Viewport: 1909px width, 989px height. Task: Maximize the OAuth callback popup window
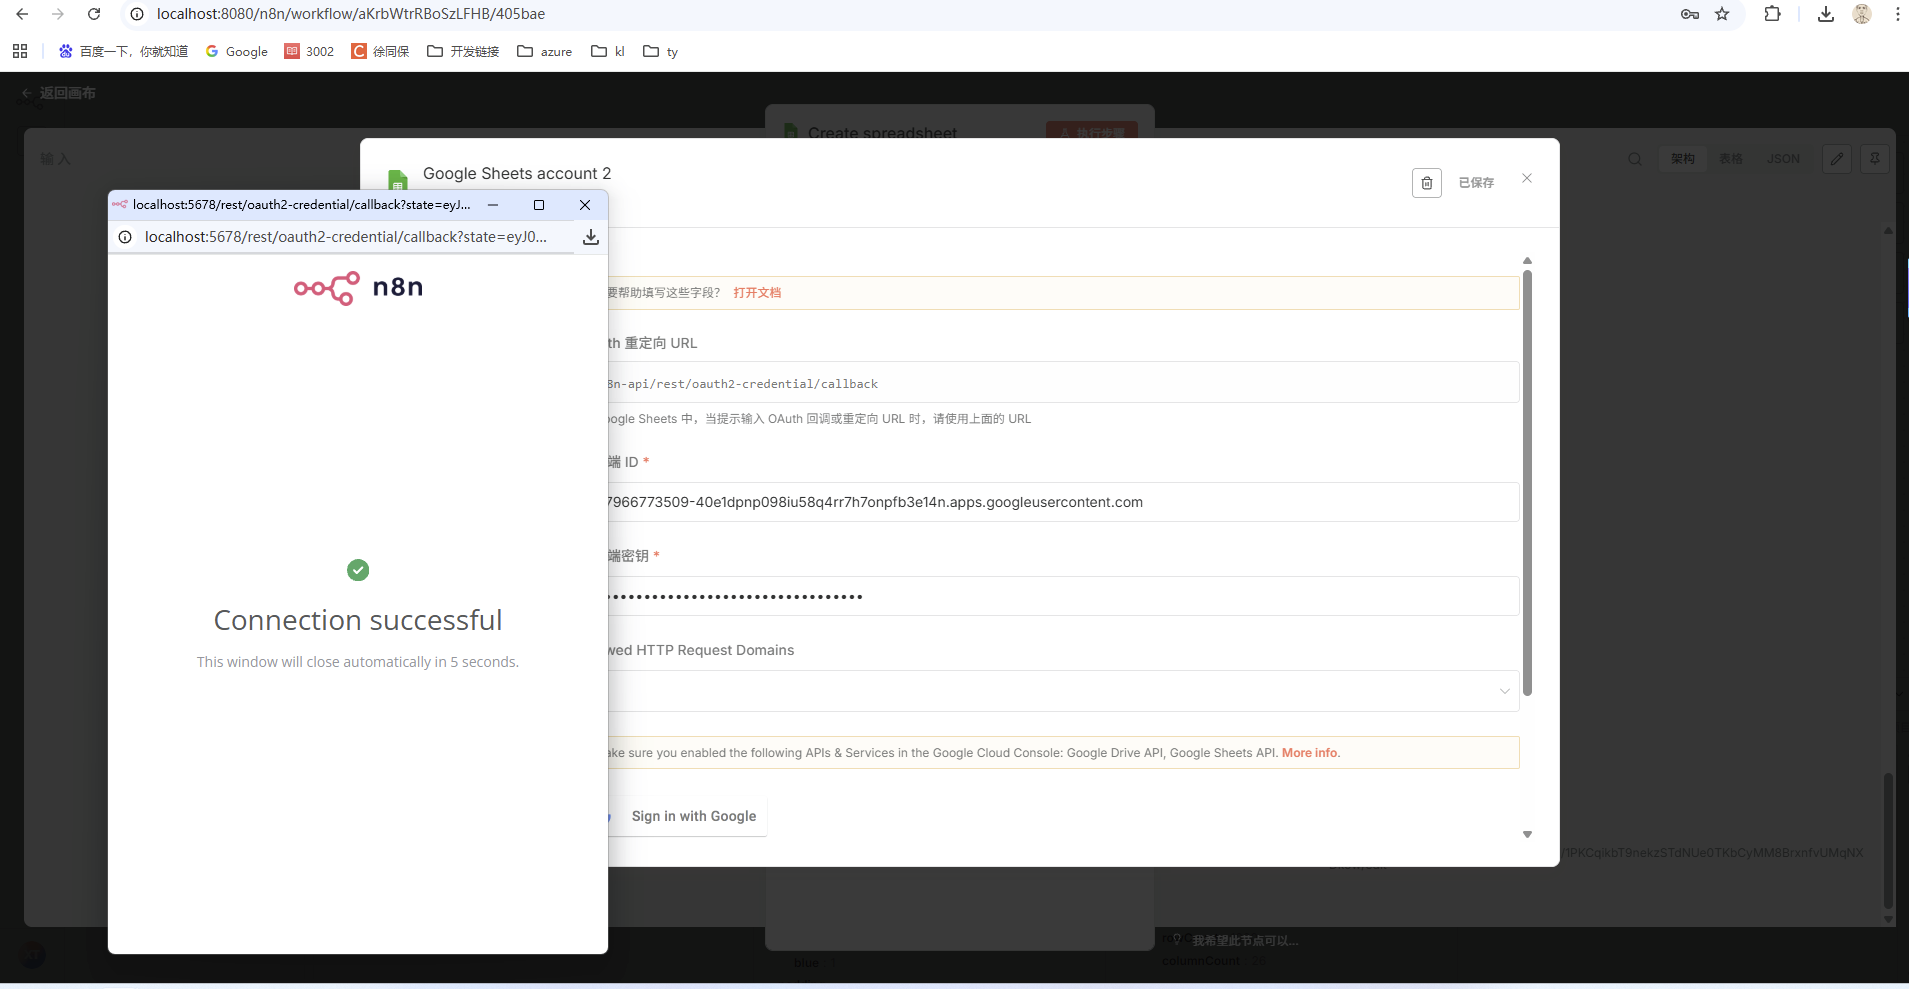pos(539,205)
